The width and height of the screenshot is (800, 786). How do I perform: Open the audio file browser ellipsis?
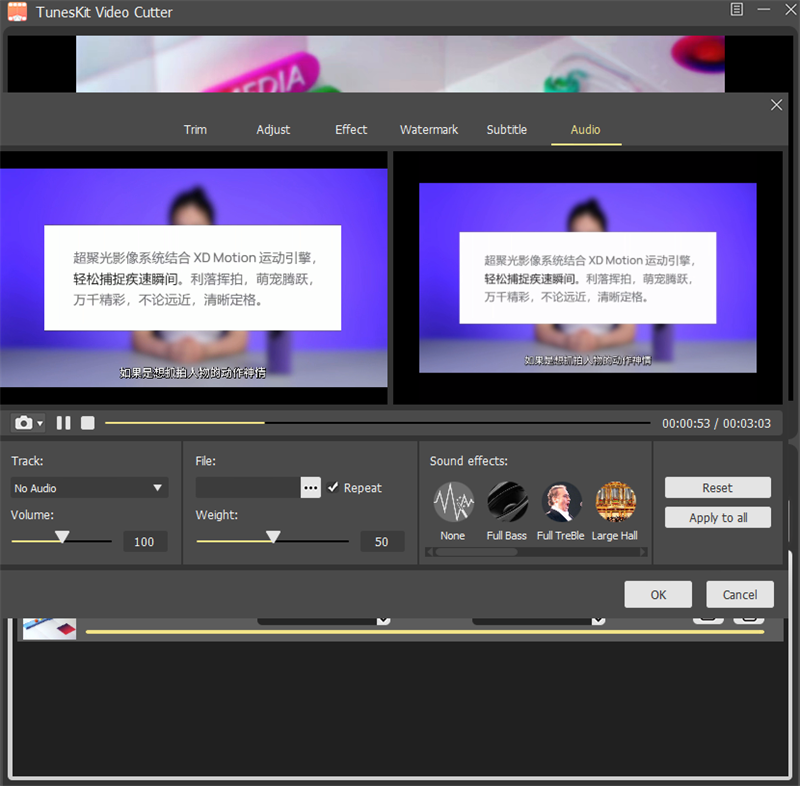(x=310, y=487)
